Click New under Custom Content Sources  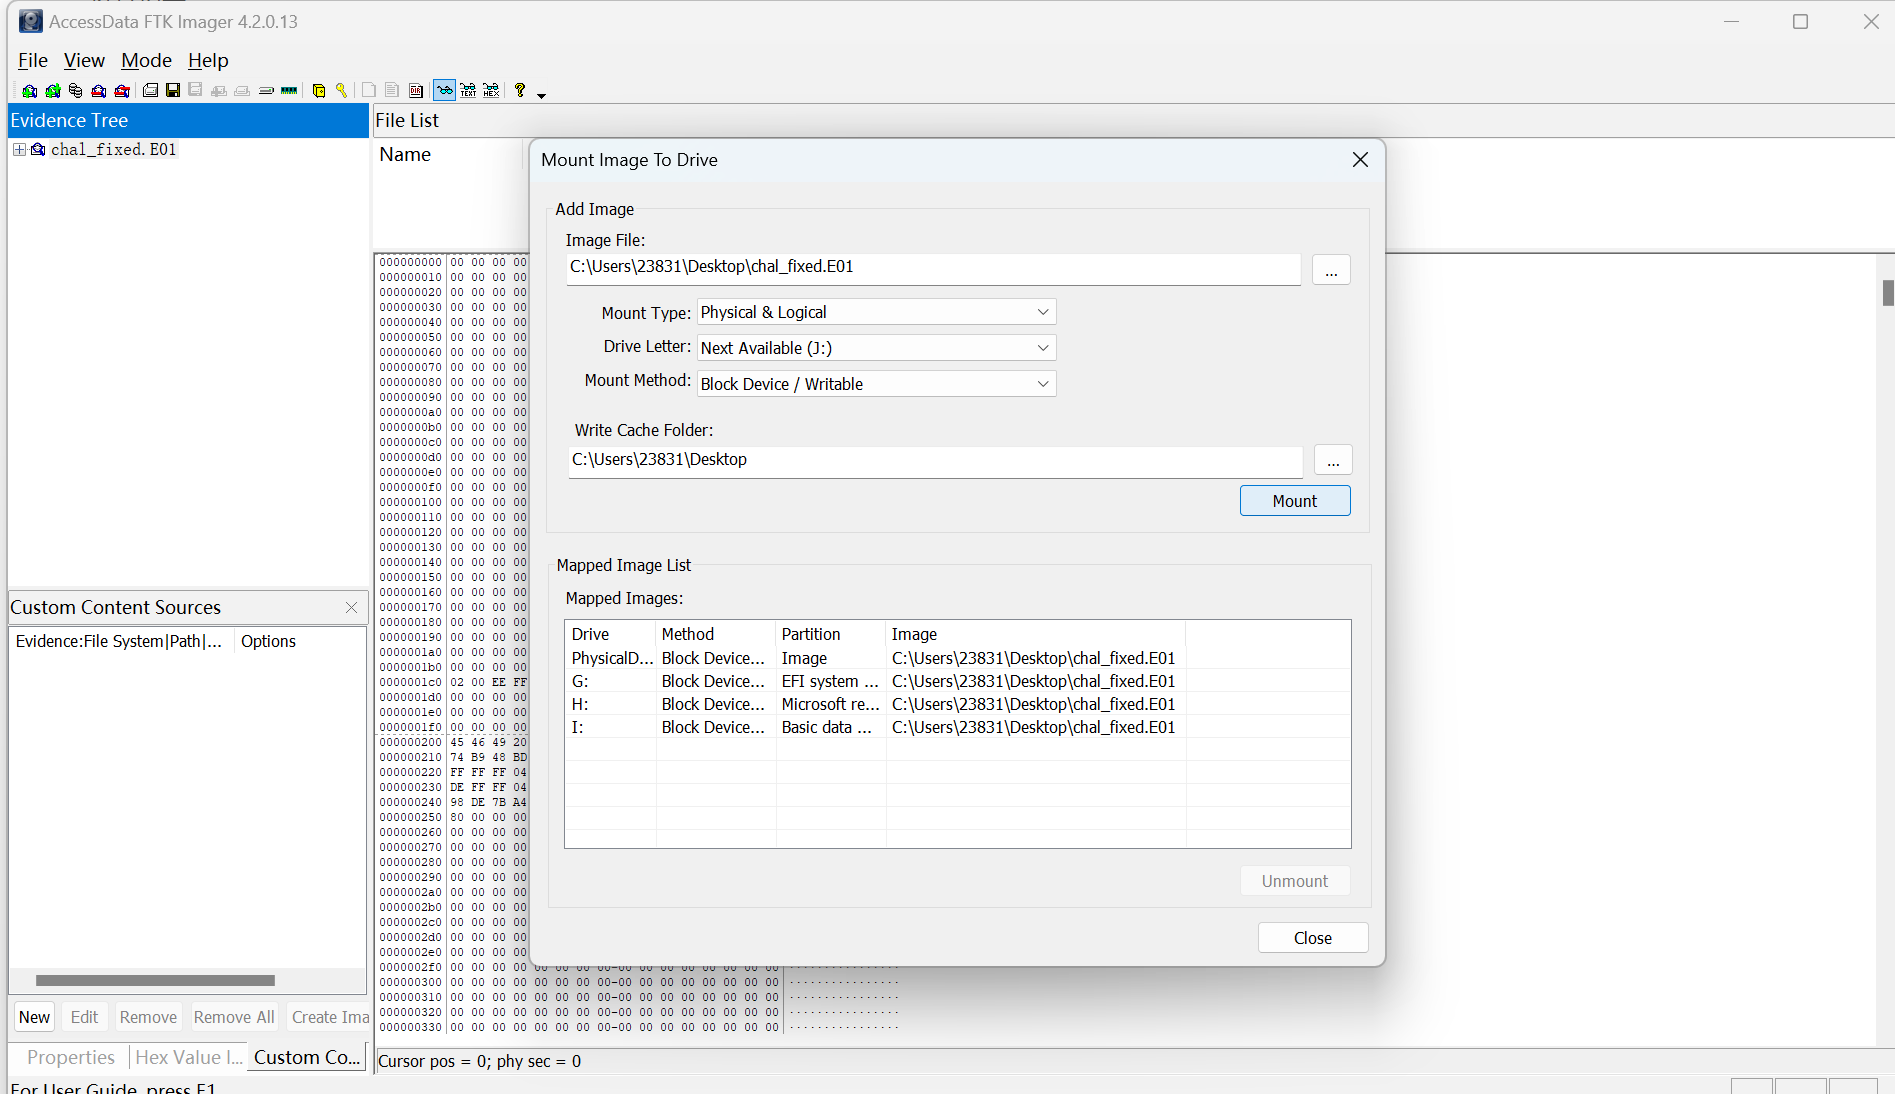34,1017
